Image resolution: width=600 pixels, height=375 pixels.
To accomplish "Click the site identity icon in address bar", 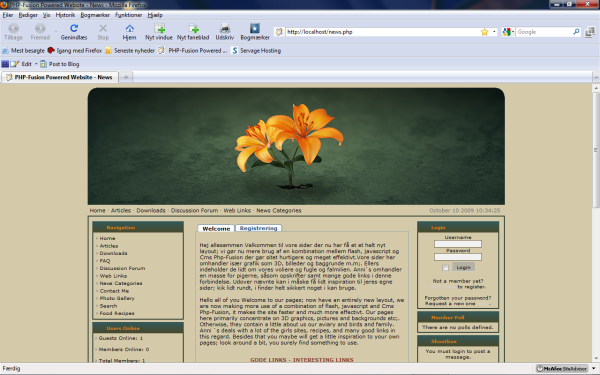I will (279, 32).
